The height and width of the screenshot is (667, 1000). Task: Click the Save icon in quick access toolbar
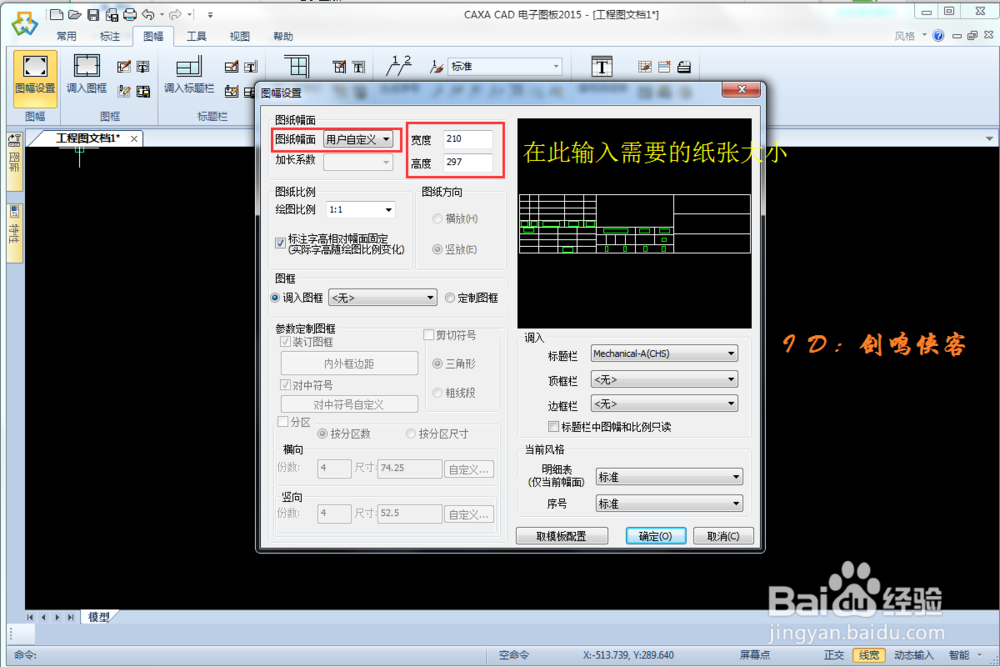click(x=93, y=14)
